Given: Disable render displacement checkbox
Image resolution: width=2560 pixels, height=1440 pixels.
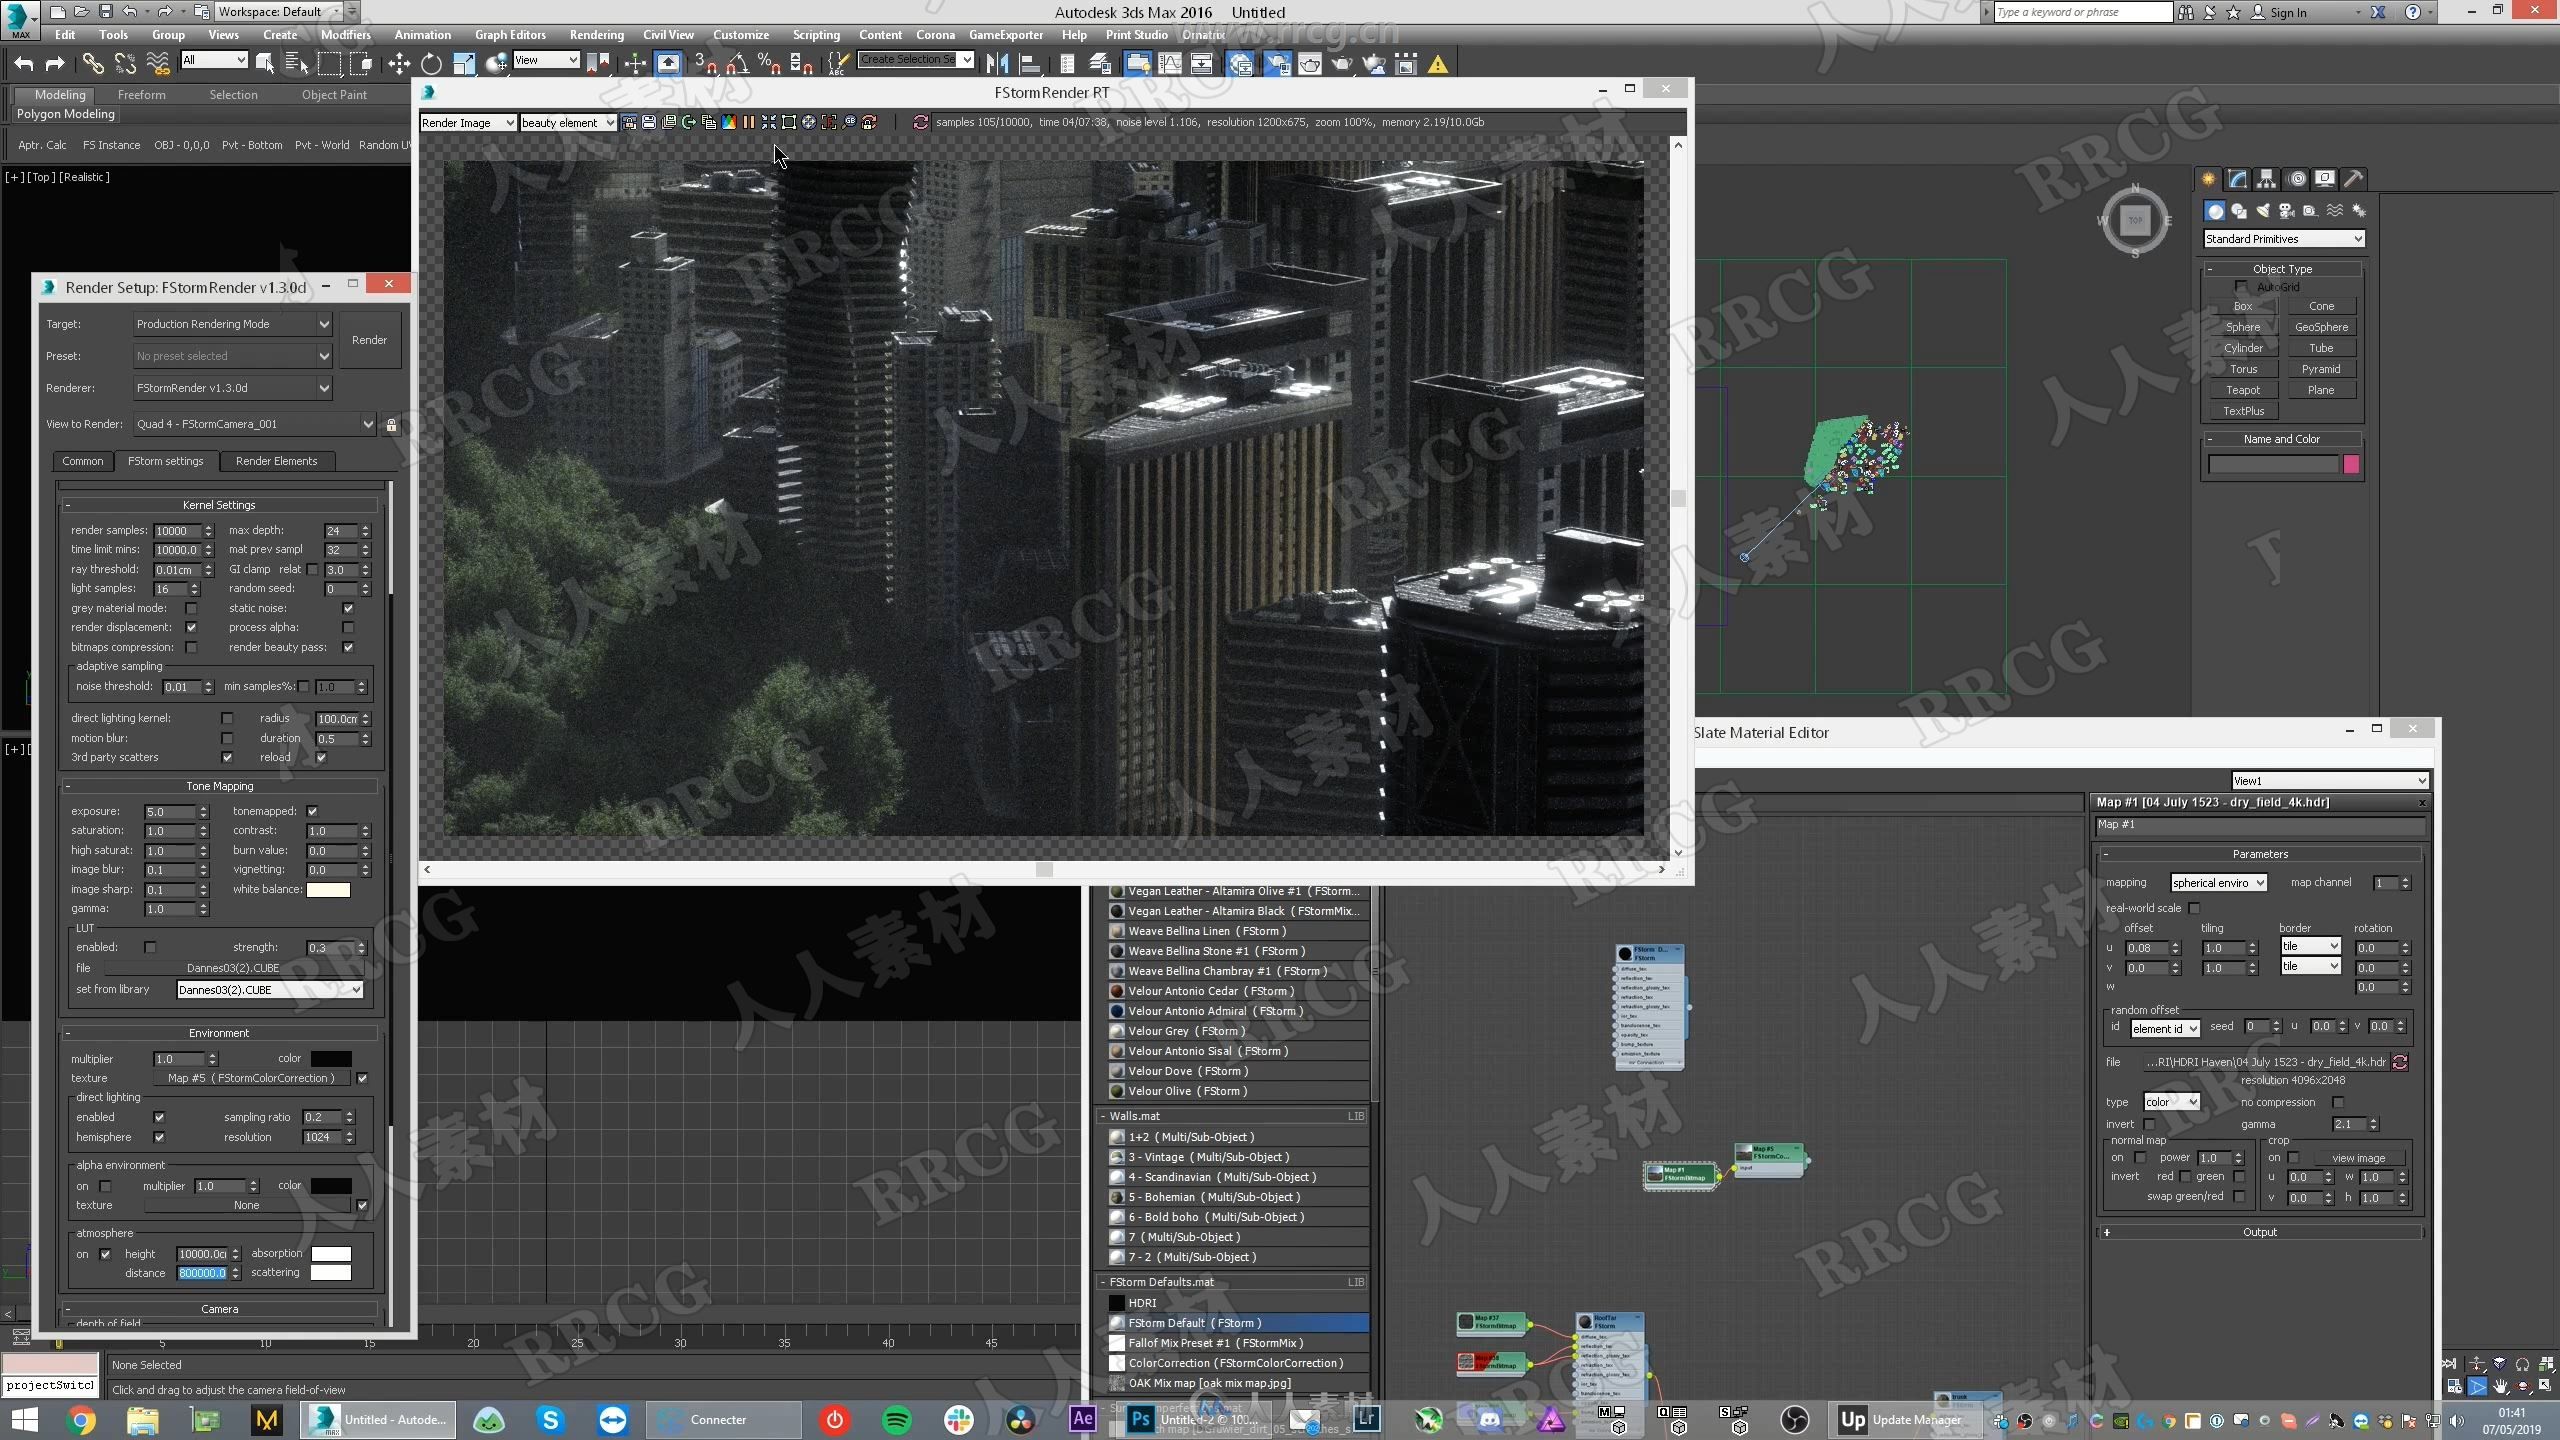Looking at the screenshot, I should (x=191, y=628).
